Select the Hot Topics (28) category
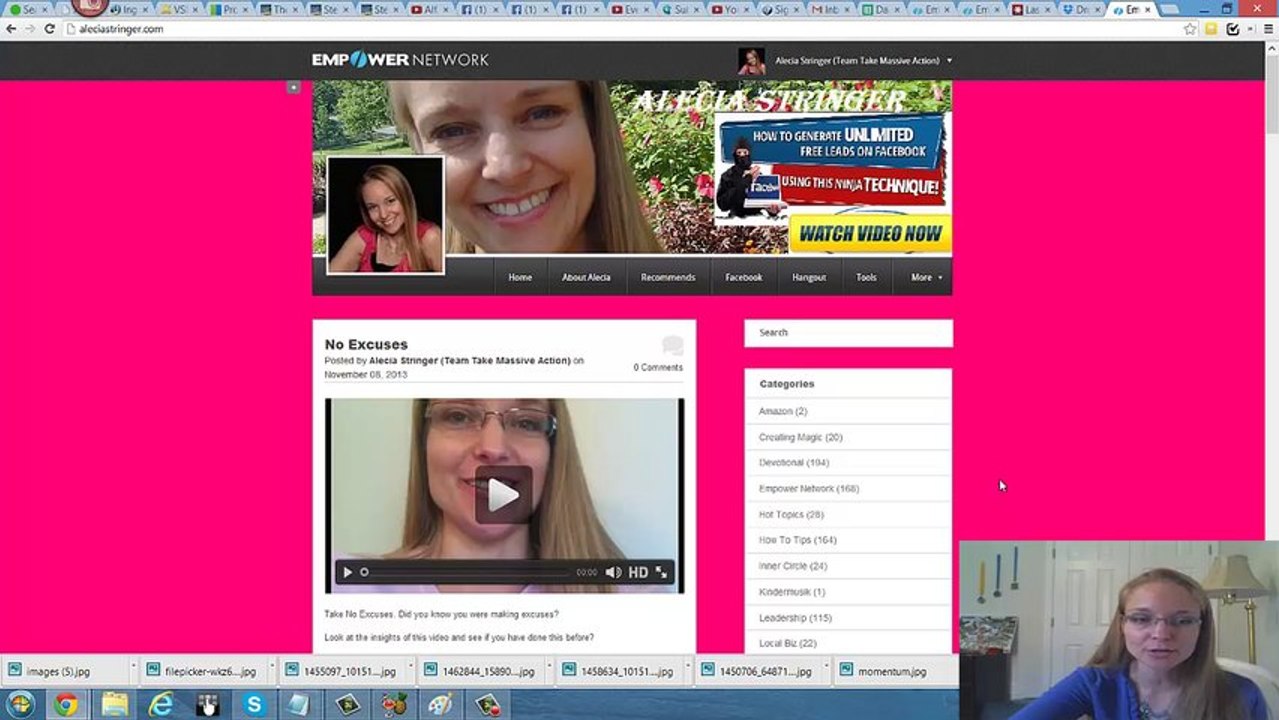Image resolution: width=1279 pixels, height=720 pixels. pyautogui.click(x=791, y=515)
